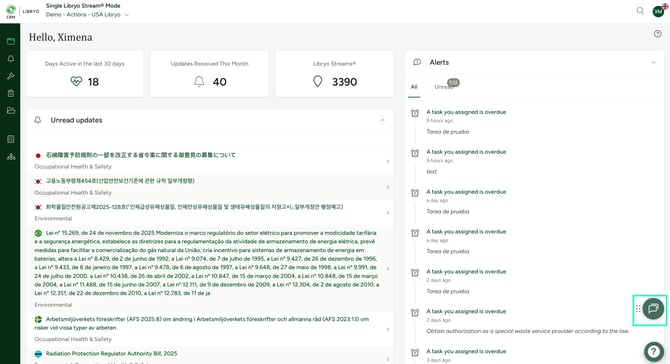Open the Libryo stream selector dropdown
This screenshot has height=364, width=670.
[87, 15]
